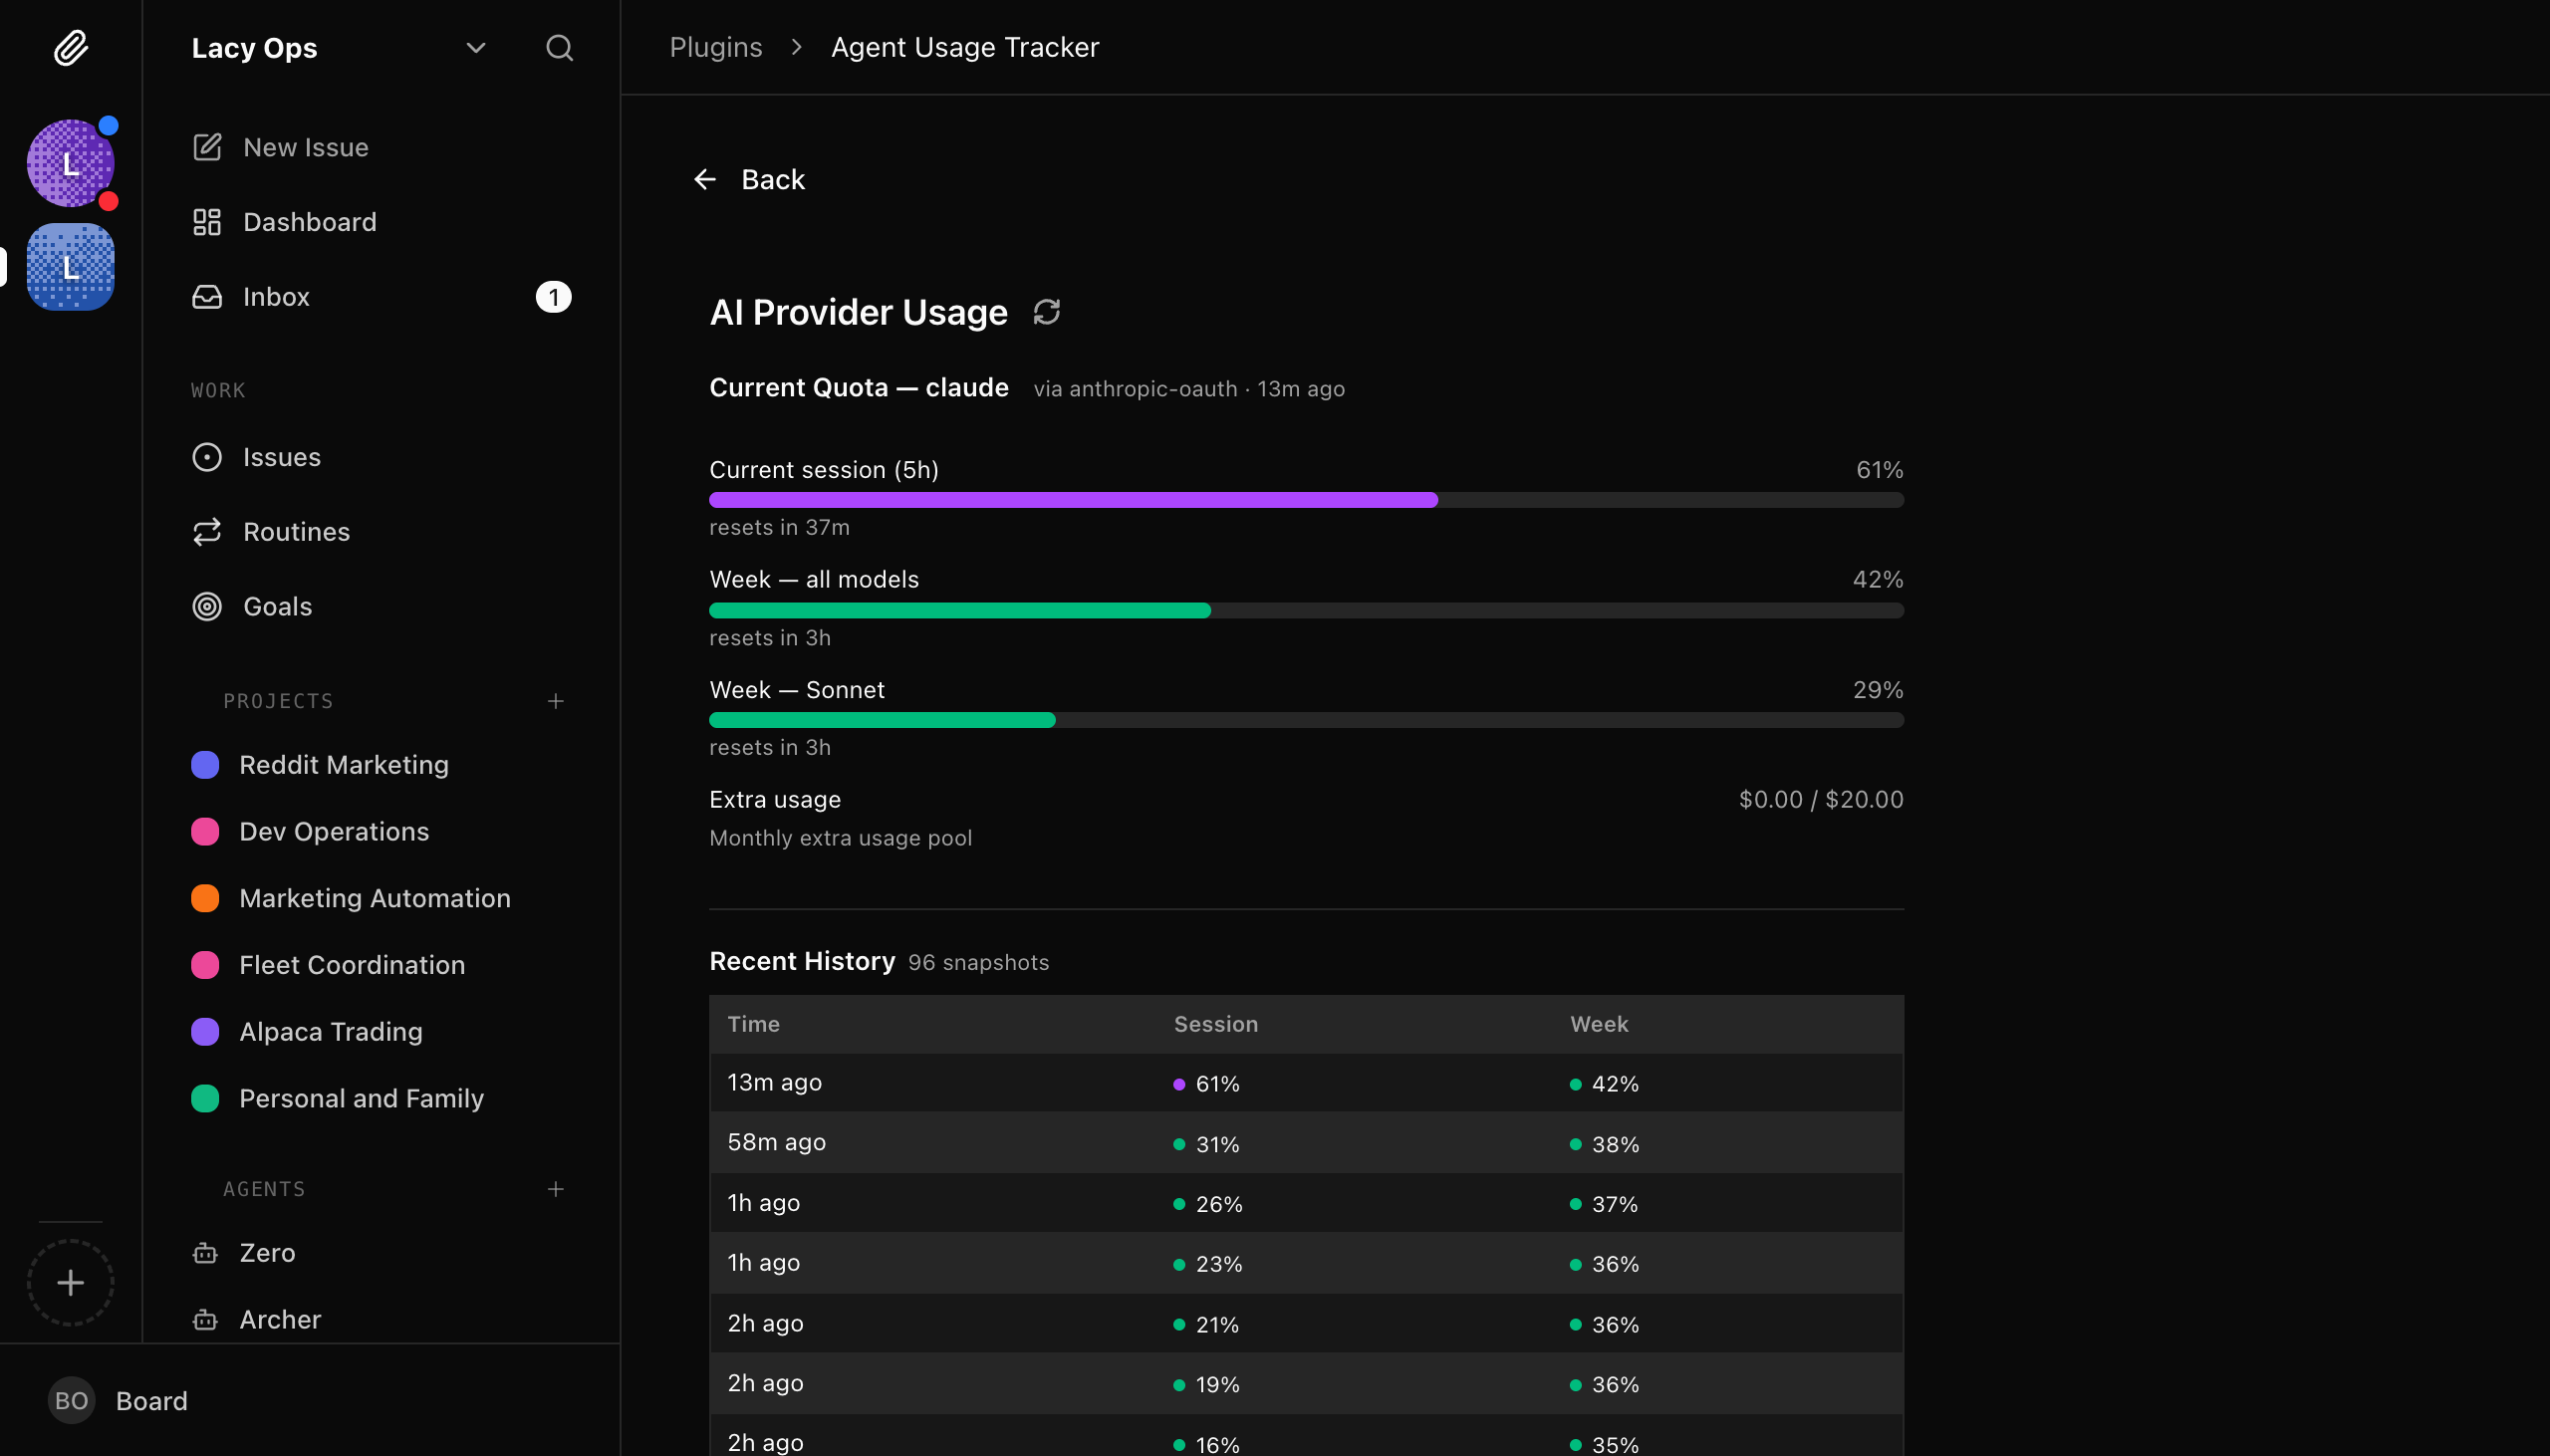The height and width of the screenshot is (1456, 2550).
Task: Expand the Lacy Ops workspace dropdown
Action: (x=476, y=47)
